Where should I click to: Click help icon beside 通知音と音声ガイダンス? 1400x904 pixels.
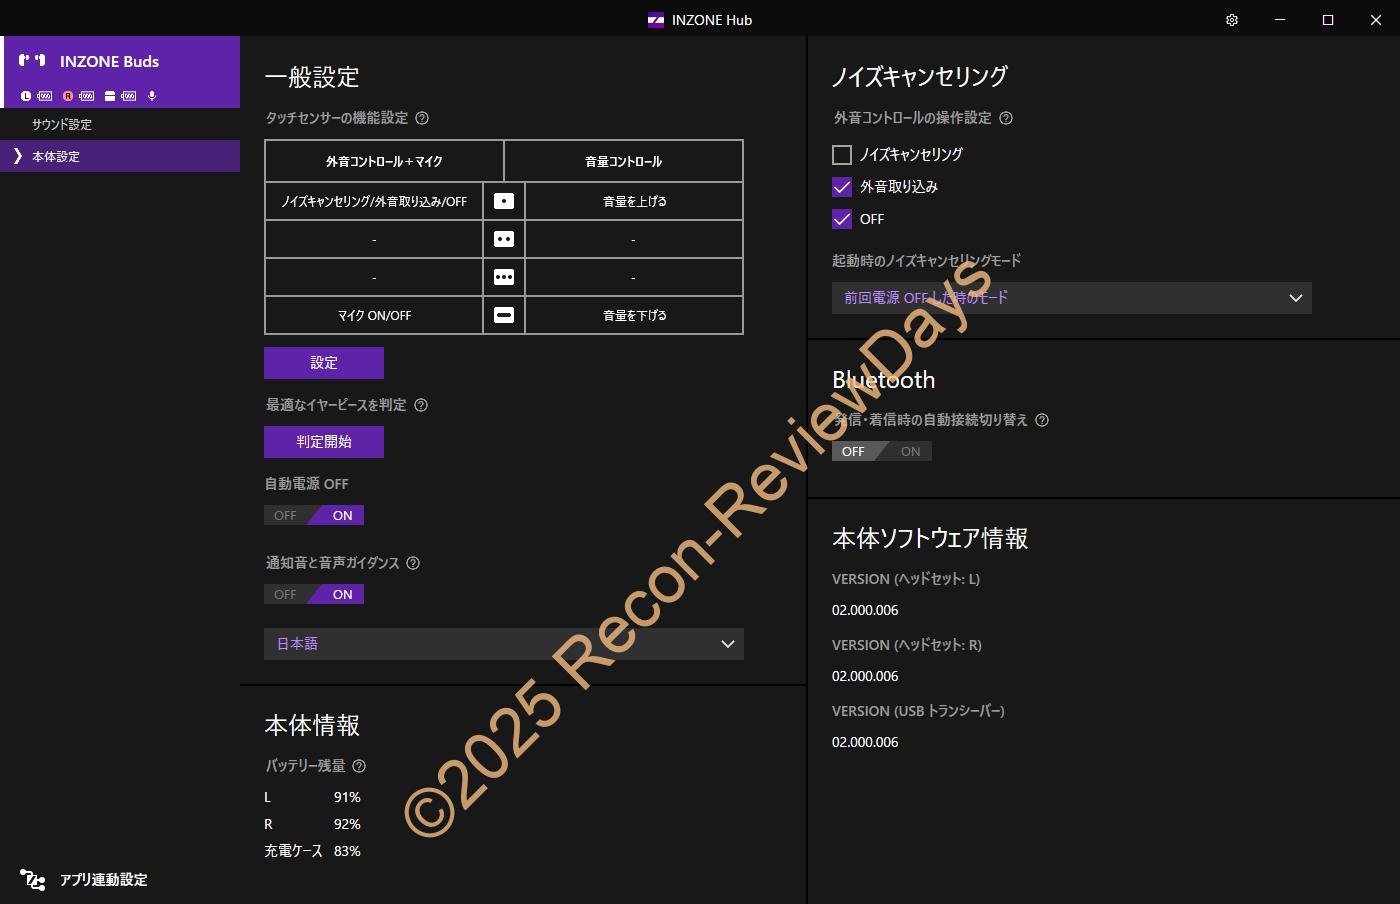413,563
